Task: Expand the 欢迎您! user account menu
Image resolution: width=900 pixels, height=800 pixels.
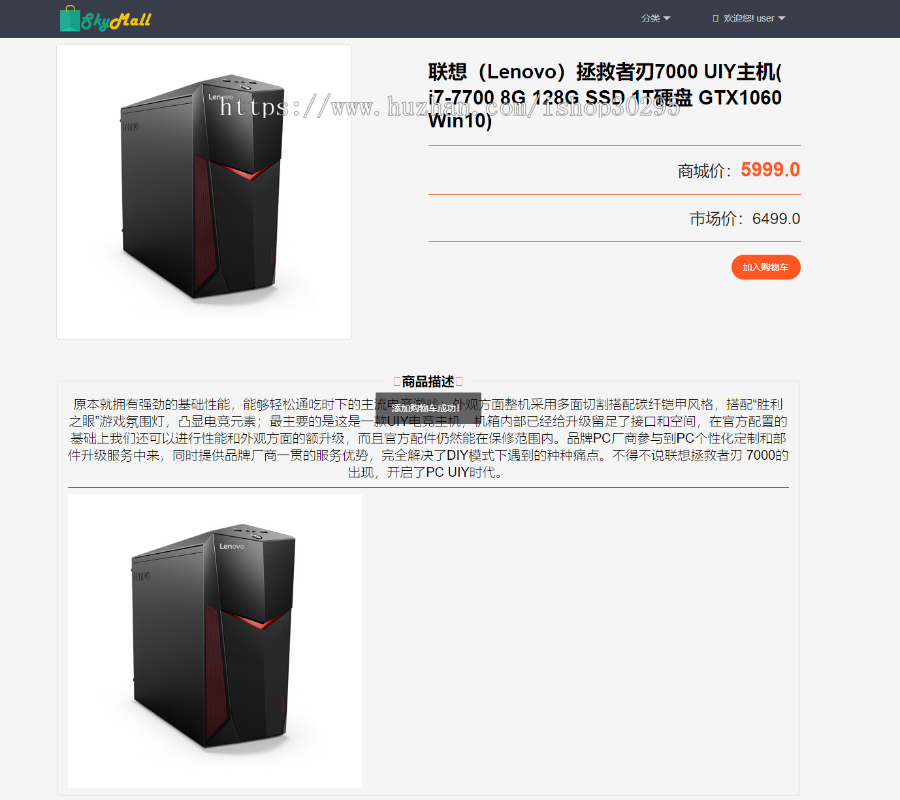Action: [749, 18]
